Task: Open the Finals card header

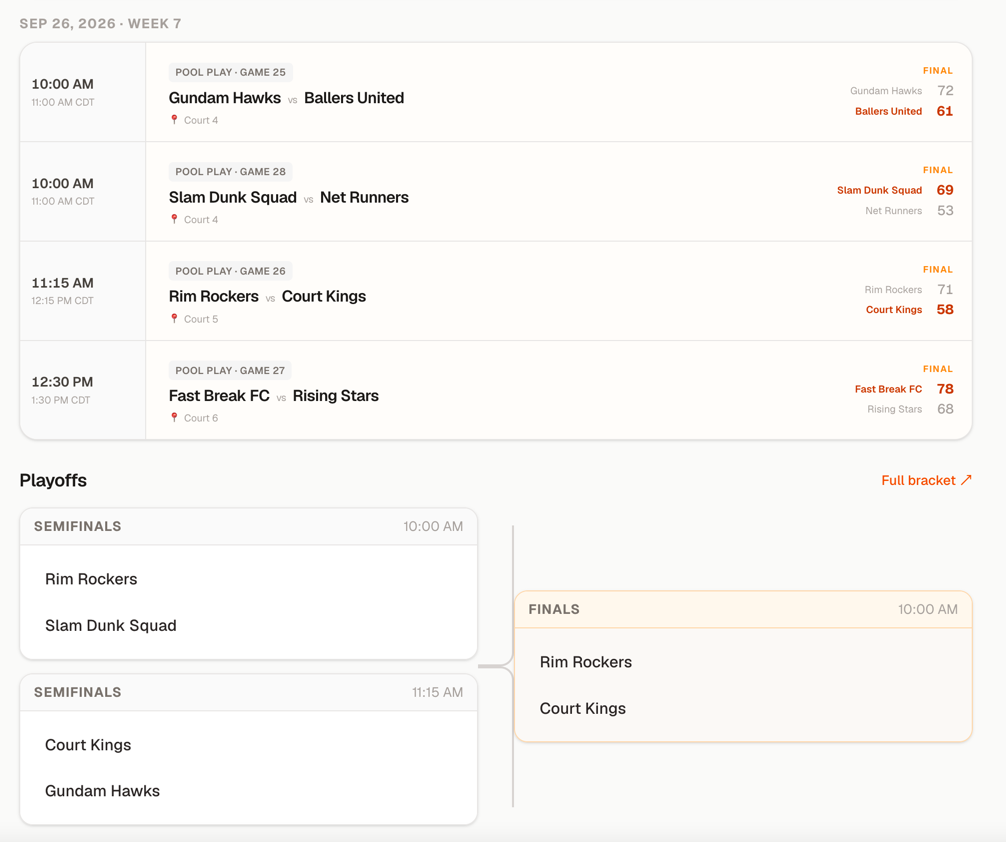Action: [x=743, y=610]
